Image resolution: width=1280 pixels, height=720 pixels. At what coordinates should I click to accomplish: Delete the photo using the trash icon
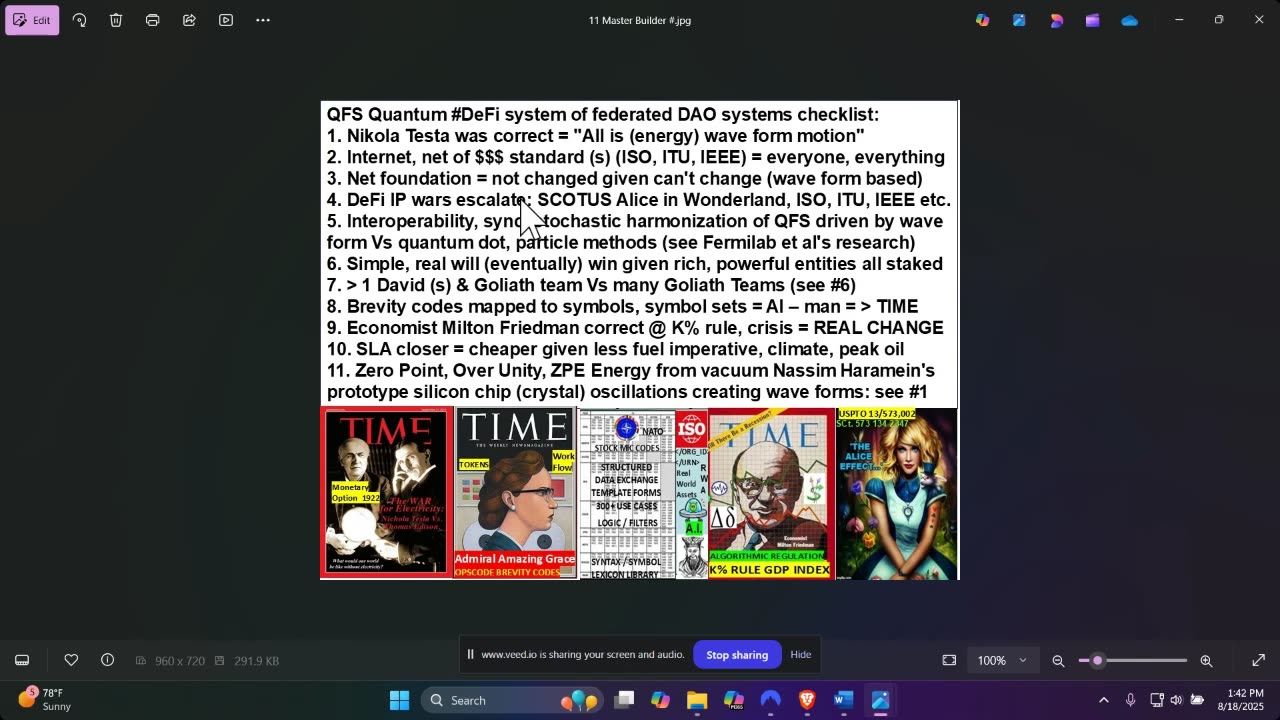116,20
